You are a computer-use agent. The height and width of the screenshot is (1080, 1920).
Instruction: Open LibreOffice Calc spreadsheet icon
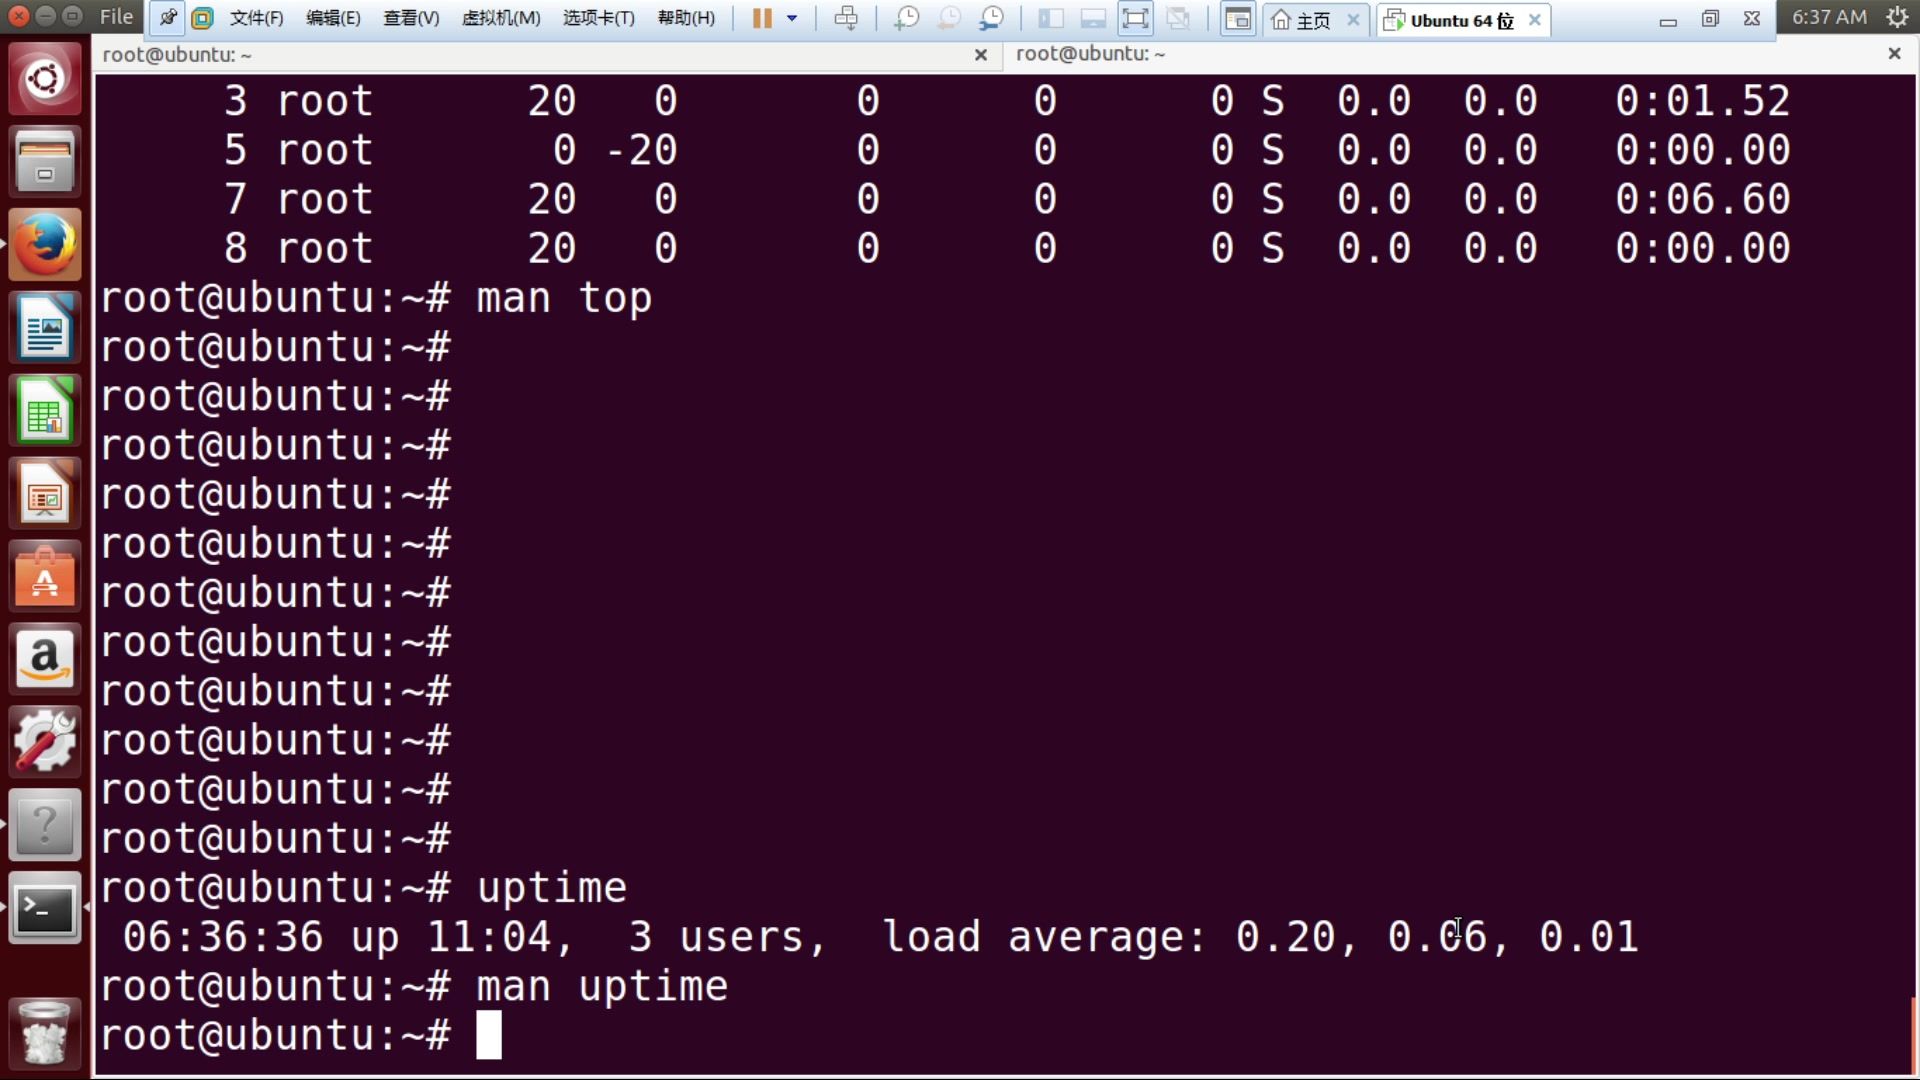(x=45, y=411)
